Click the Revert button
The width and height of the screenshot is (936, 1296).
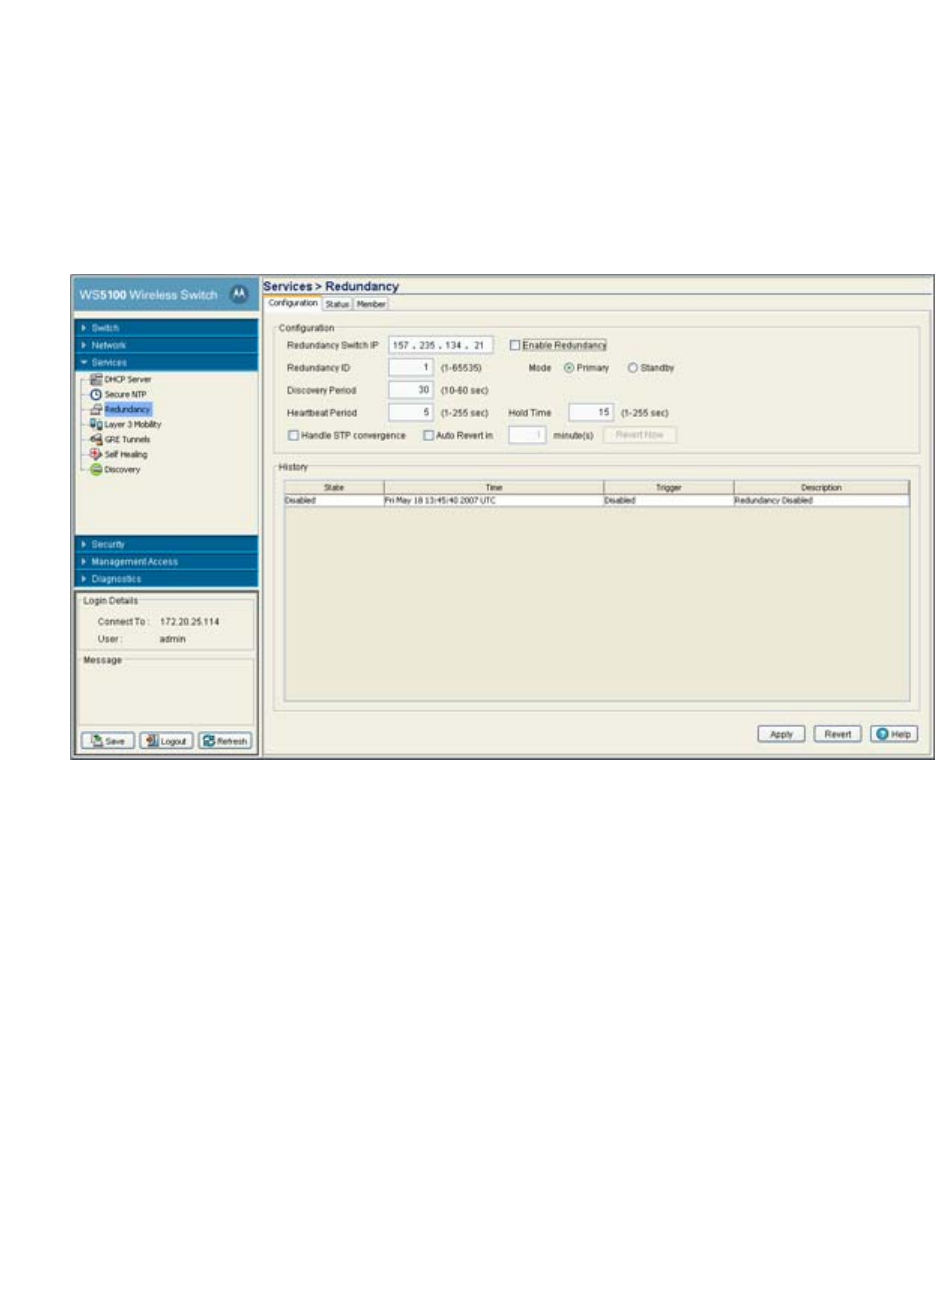click(x=838, y=734)
